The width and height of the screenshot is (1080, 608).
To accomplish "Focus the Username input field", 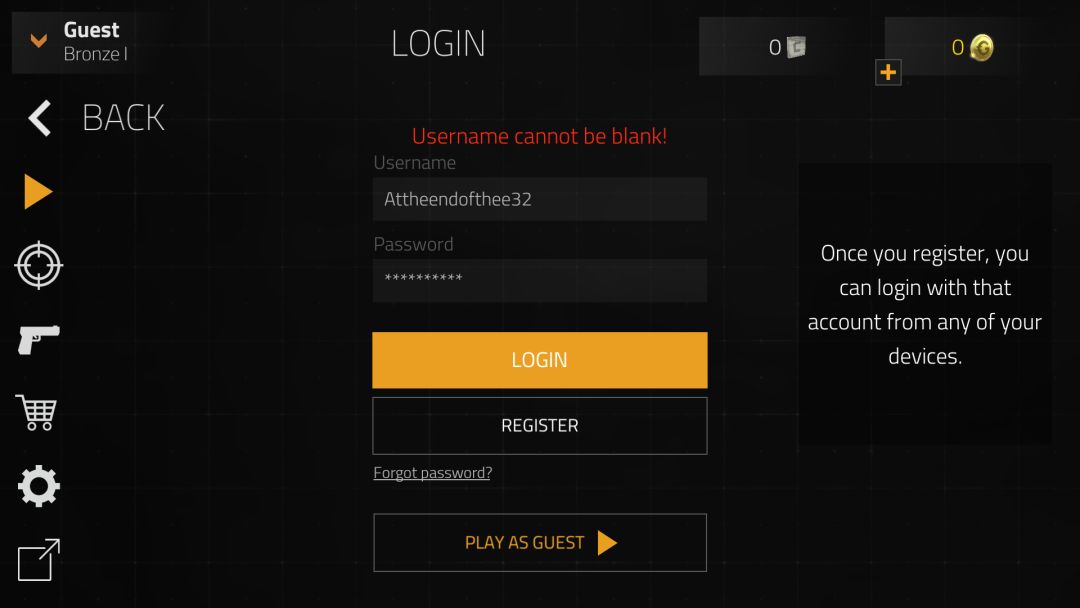I will click(539, 199).
